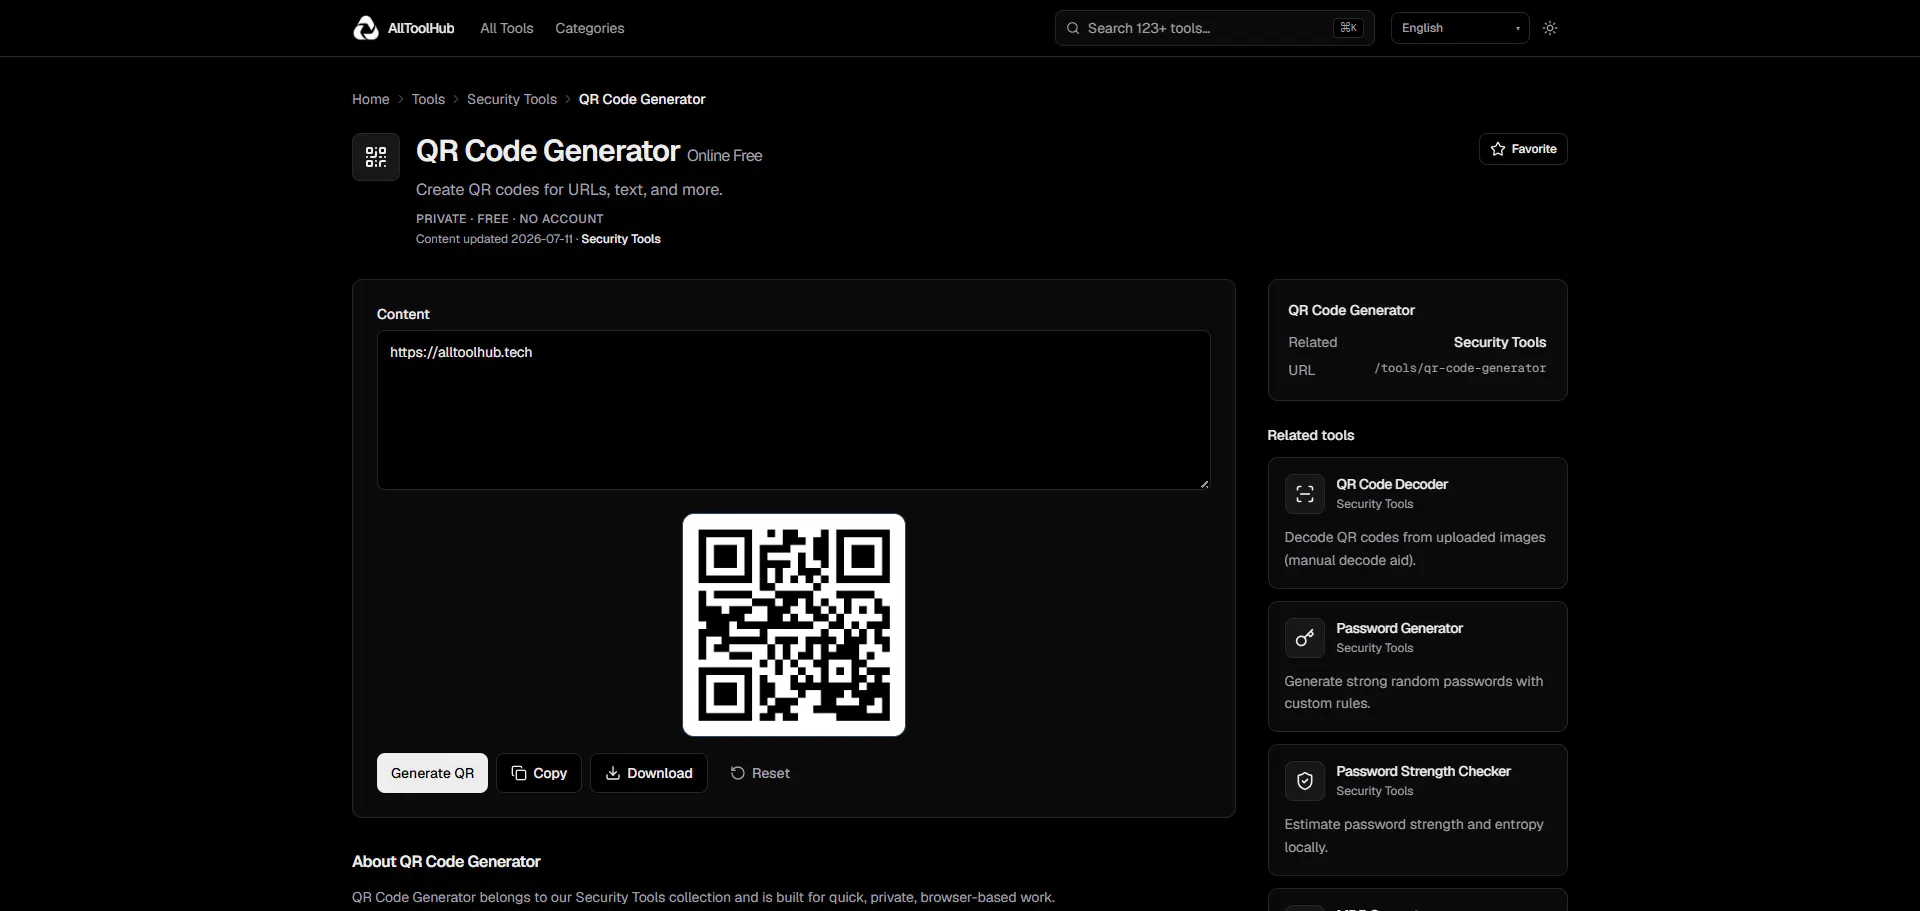Download the QR code
The height and width of the screenshot is (911, 1920).
(649, 773)
